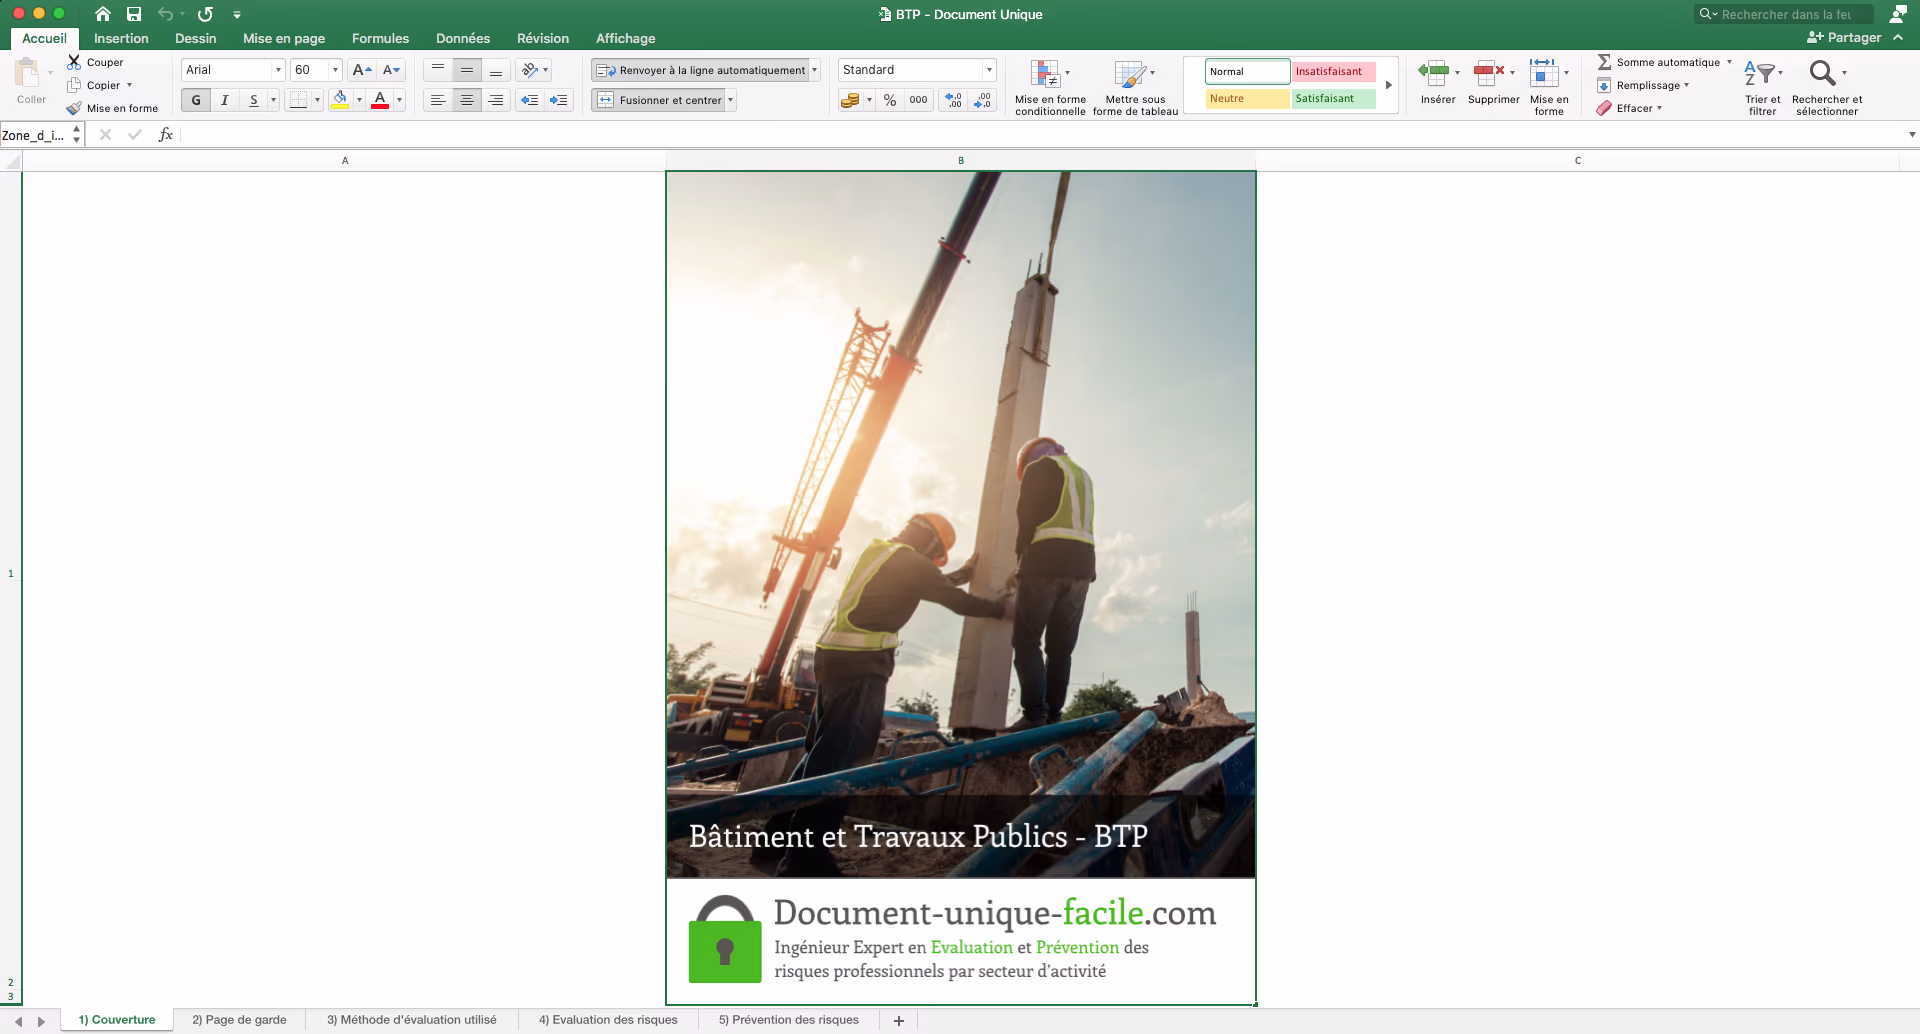Toggle Renvoyer à la ligne automatiquement
The image size is (1920, 1034).
[x=700, y=70]
